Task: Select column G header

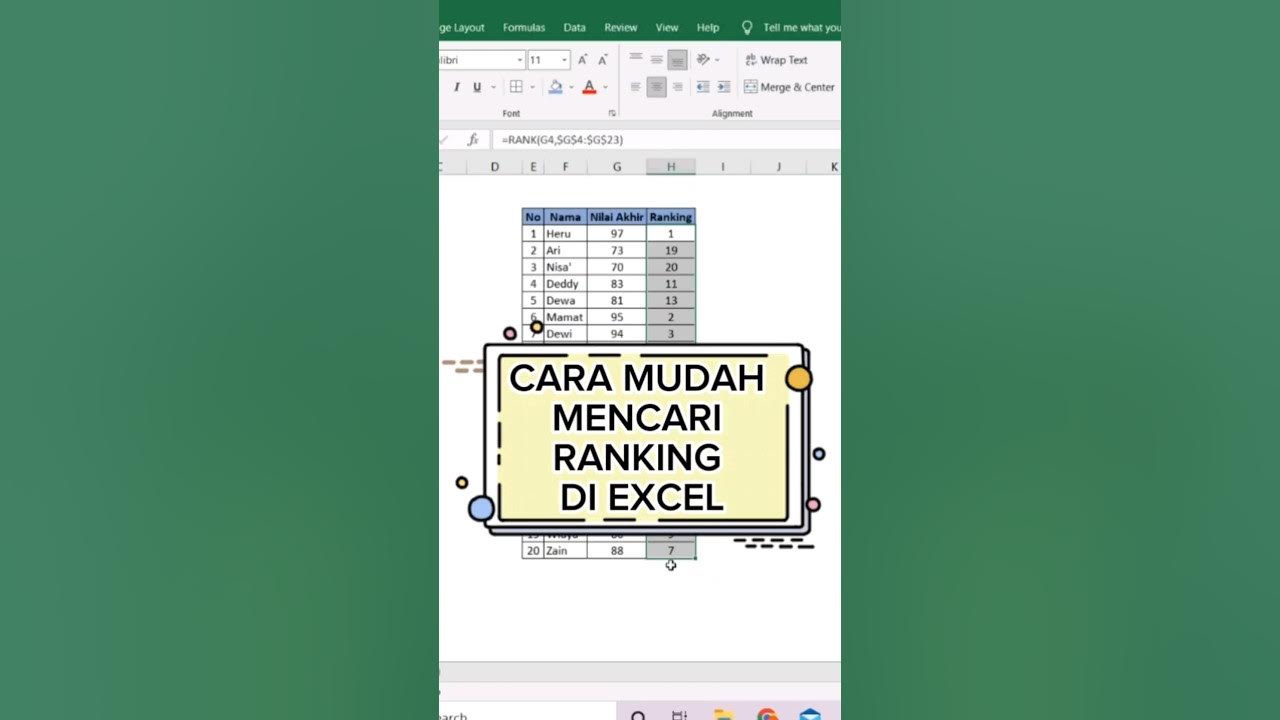Action: pyautogui.click(x=617, y=167)
